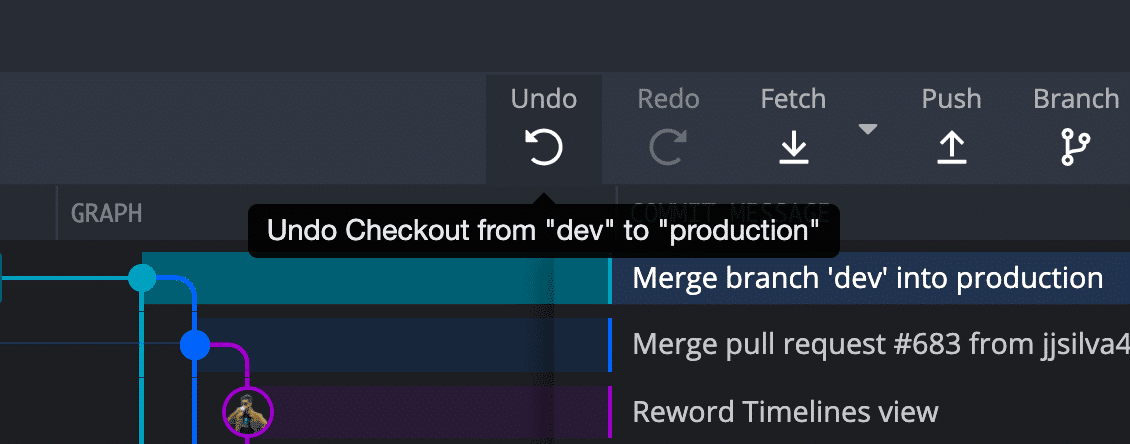This screenshot has width=1130, height=444.
Task: Click the "Push" text label in toolbar
Action: [951, 99]
